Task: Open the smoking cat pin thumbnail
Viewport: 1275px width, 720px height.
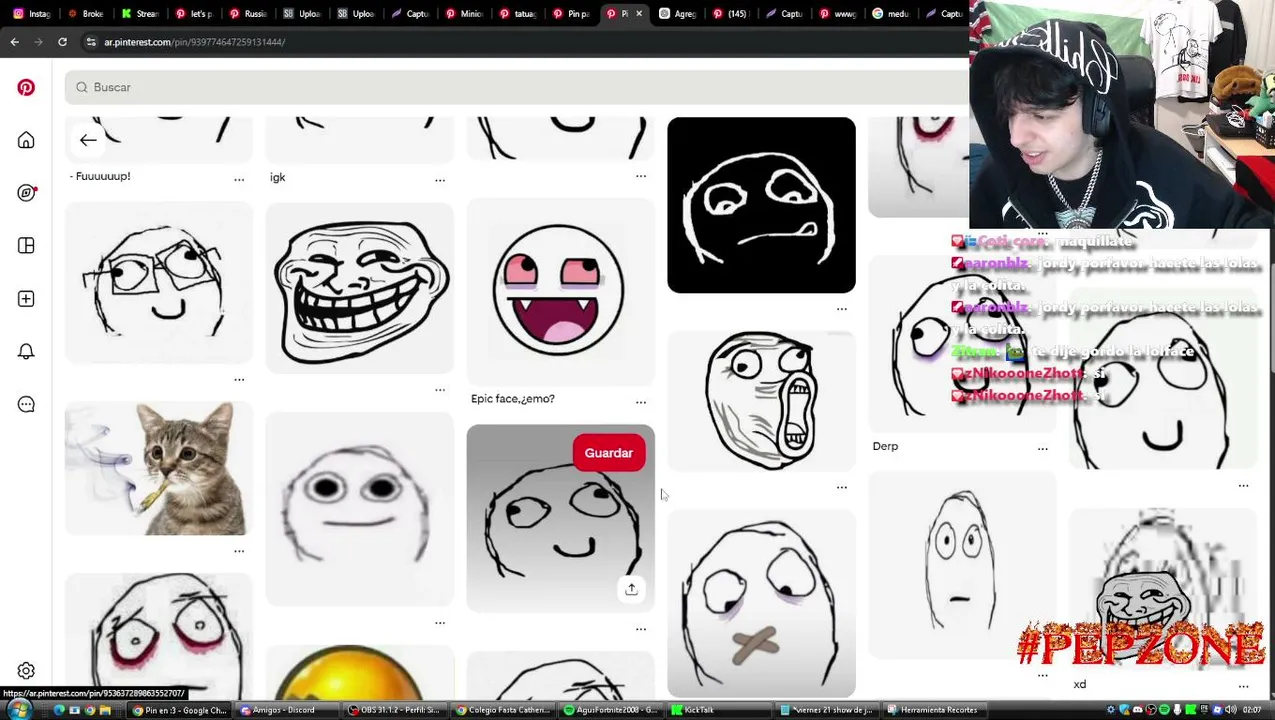Action: (159, 468)
